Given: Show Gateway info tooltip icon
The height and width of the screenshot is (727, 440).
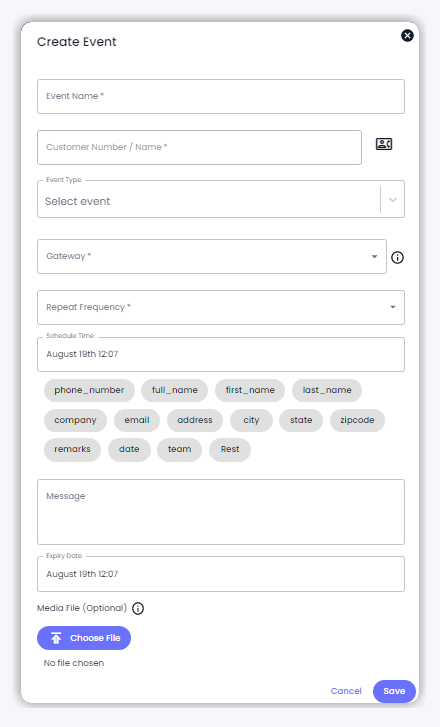Looking at the screenshot, I should click(x=397, y=257).
